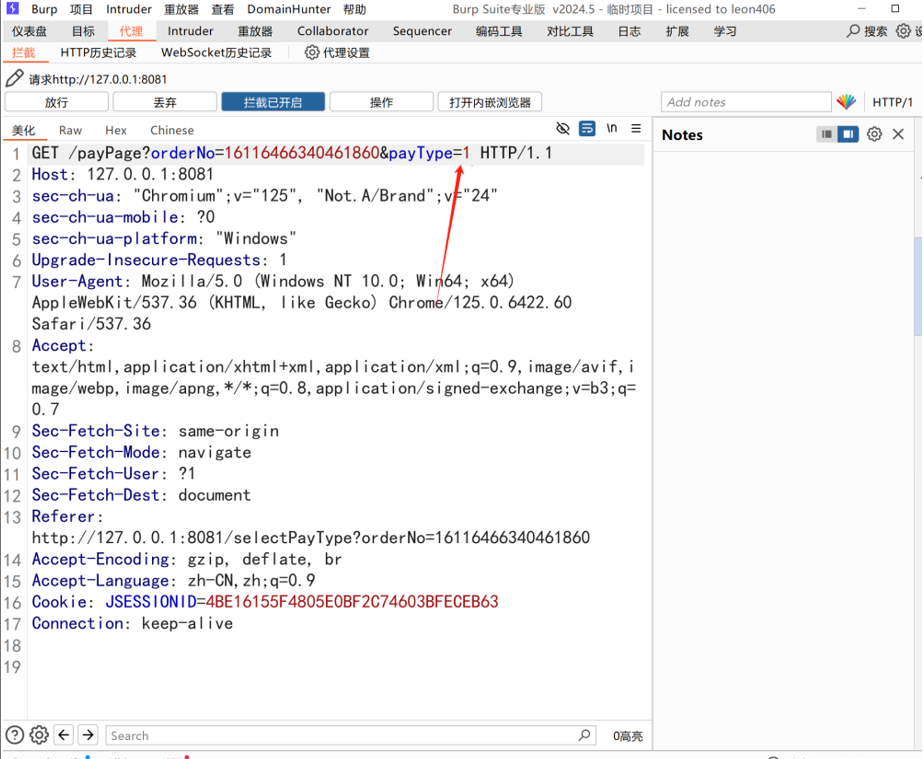This screenshot has width=924, height=759.
Task: Switch Notes panel to right-side layout icon
Action: (848, 134)
